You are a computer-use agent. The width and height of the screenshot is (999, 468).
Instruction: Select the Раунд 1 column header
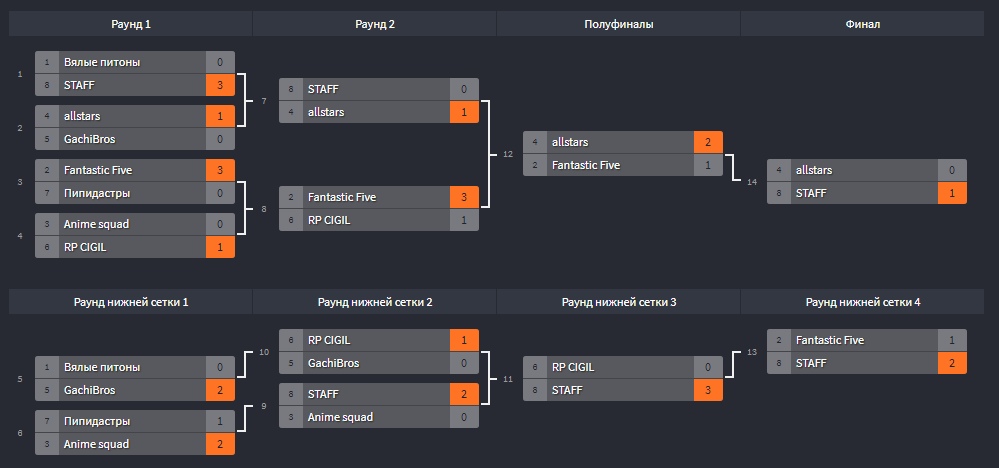point(131,24)
